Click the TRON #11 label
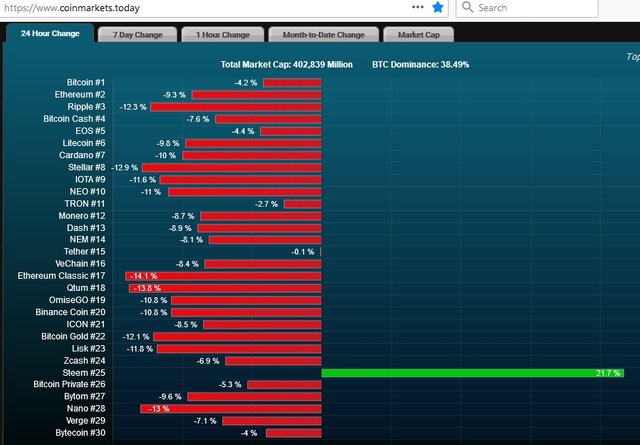 click(85, 204)
